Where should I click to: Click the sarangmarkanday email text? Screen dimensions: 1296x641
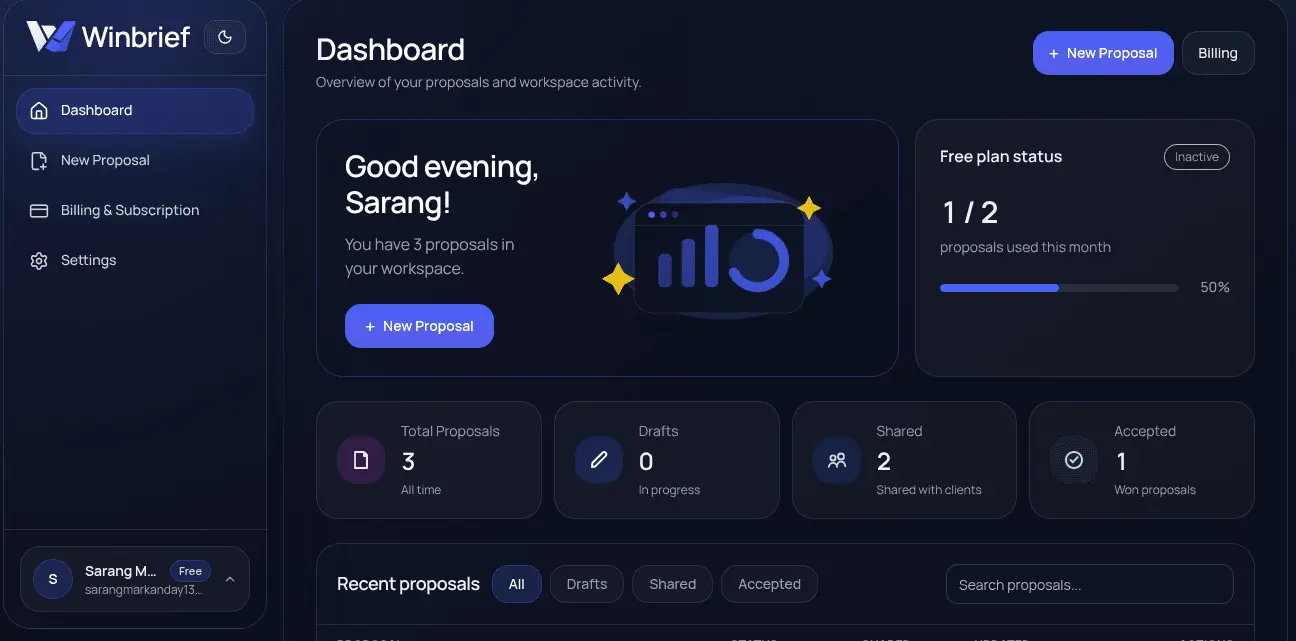click(x=144, y=590)
